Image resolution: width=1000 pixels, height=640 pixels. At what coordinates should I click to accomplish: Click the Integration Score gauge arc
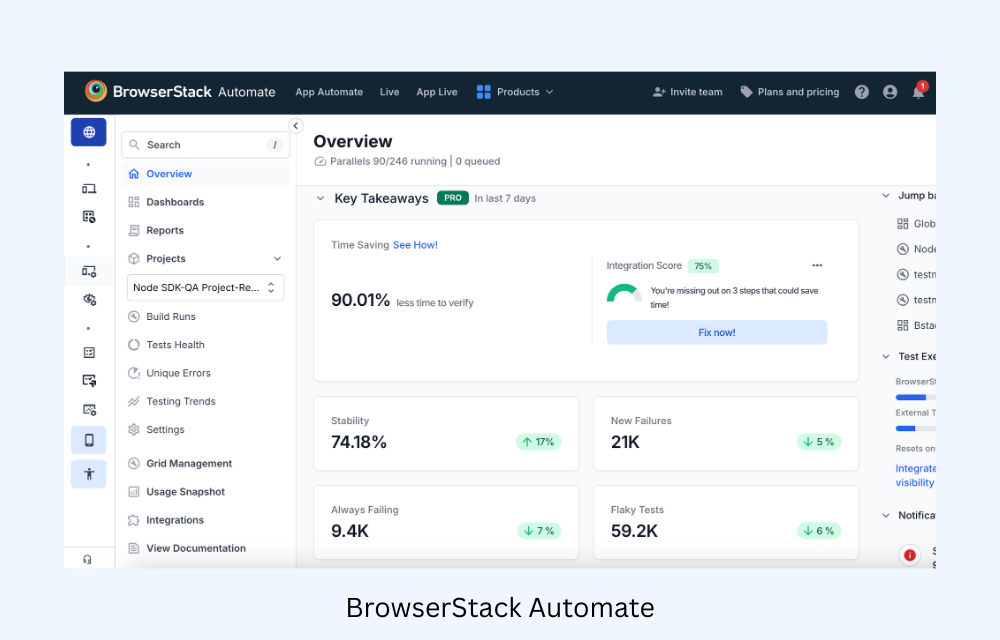[624, 293]
